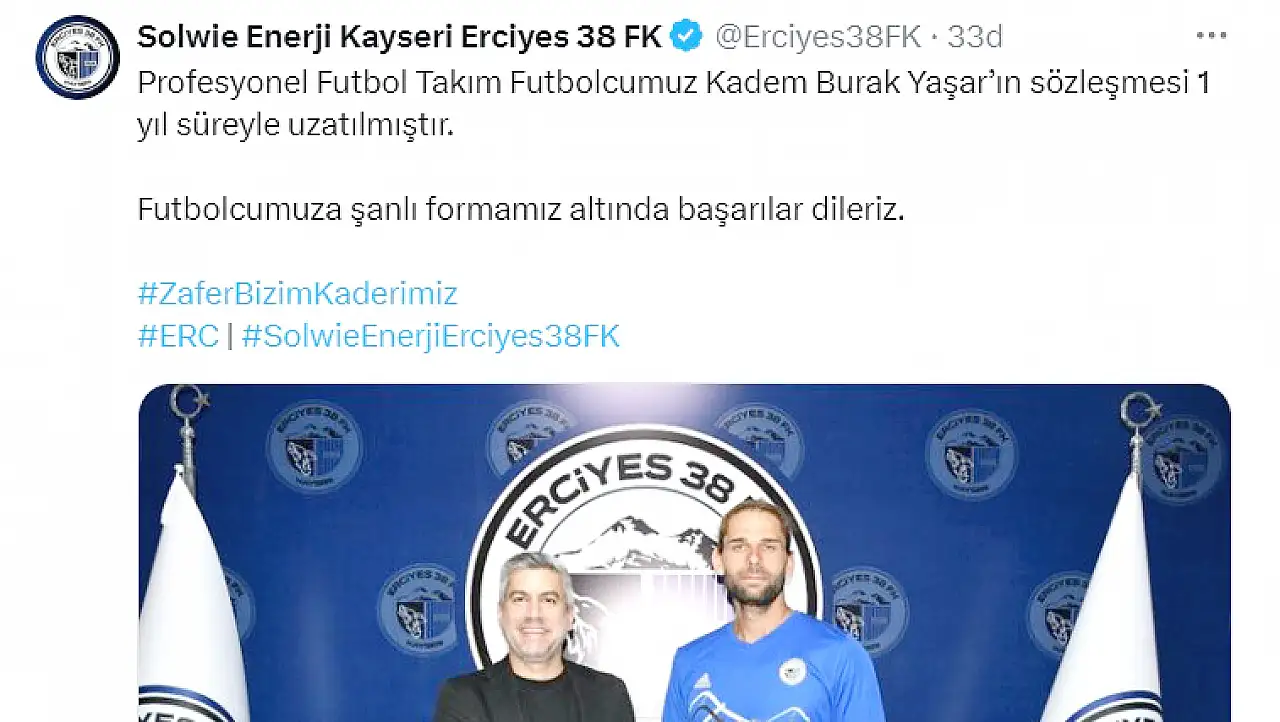This screenshot has width=1280, height=722.
Task: Open the @Erciyes38FK handle link
Action: [x=816, y=37]
